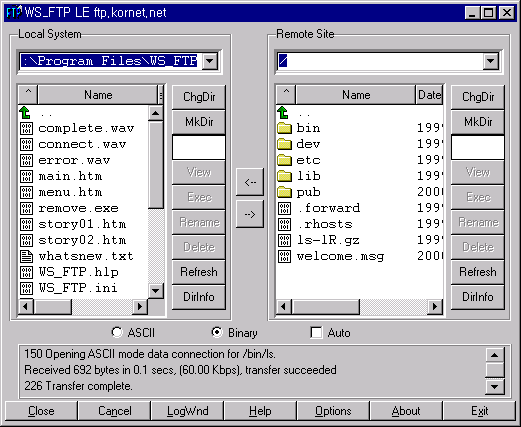521x427 pixels.
Task: Click the file icon beside welcome.msg
Action: coord(284,256)
